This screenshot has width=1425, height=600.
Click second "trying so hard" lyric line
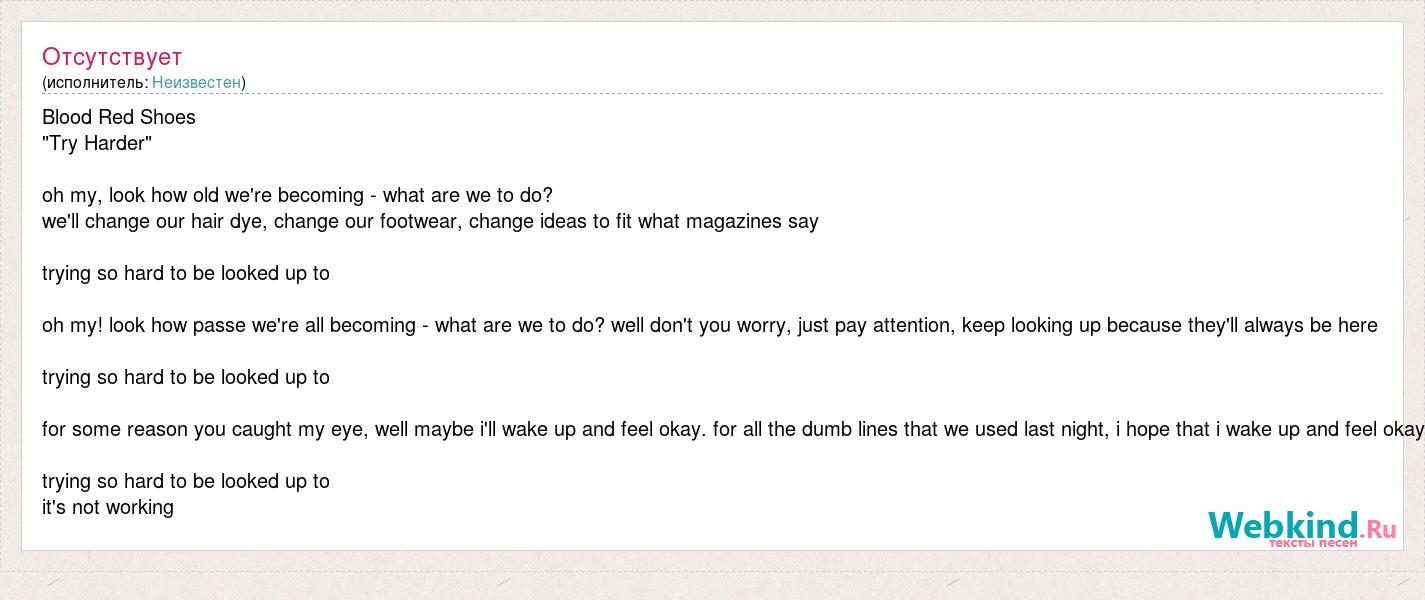pyautogui.click(x=186, y=377)
